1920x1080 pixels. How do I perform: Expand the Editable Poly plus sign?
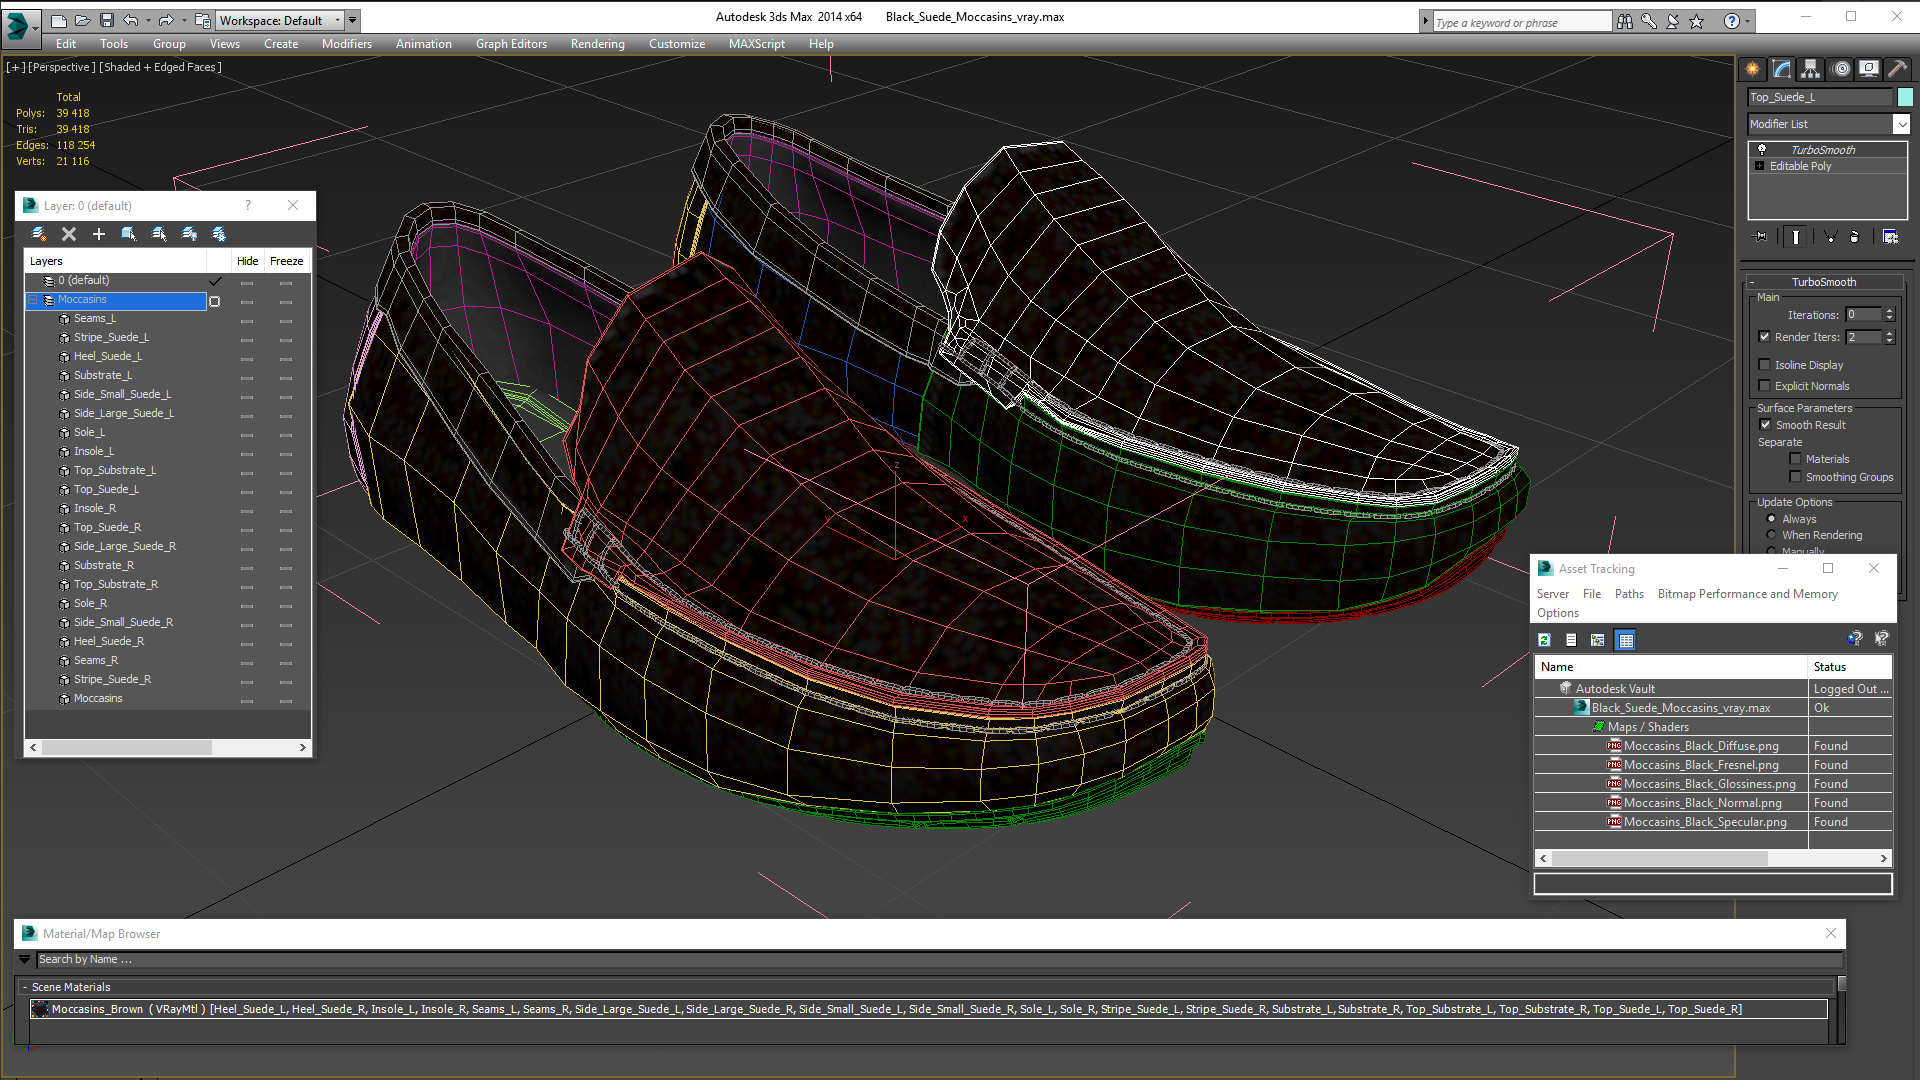1759,166
